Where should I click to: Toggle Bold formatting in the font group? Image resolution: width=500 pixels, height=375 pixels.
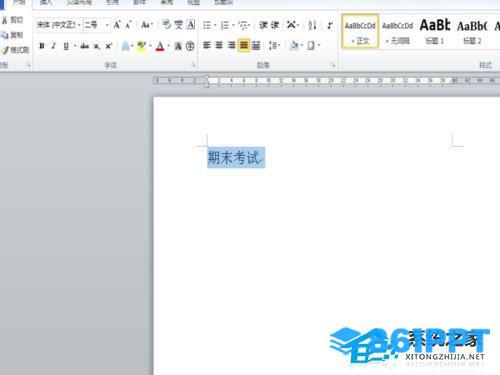point(42,46)
